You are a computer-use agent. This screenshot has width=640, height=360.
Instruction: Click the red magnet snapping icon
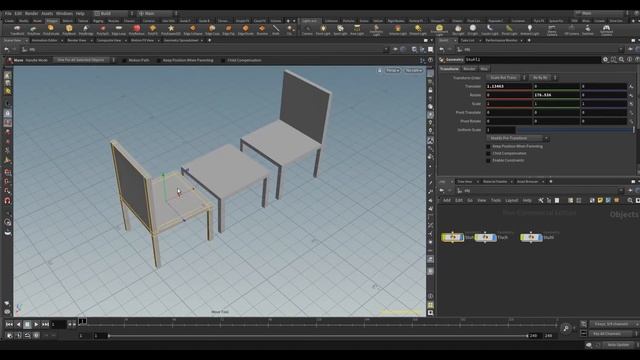tap(8, 200)
